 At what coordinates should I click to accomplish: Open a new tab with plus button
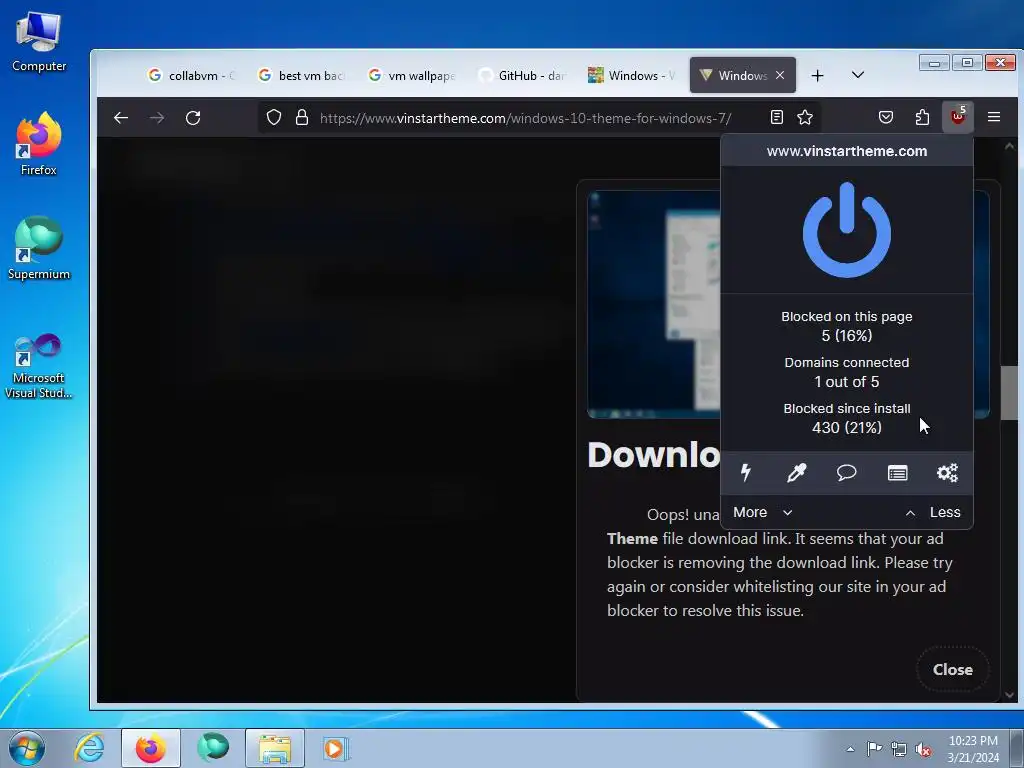tap(817, 75)
